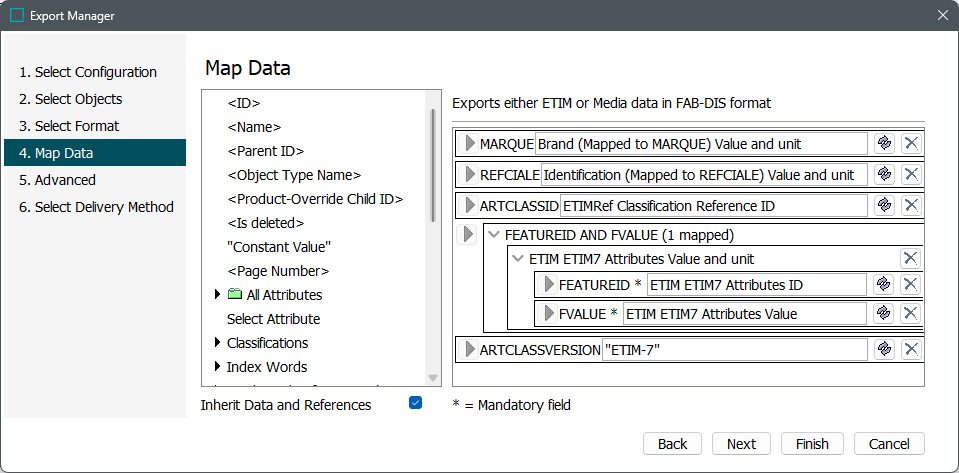
Task: Expand the Classifications tree node
Action: [218, 343]
